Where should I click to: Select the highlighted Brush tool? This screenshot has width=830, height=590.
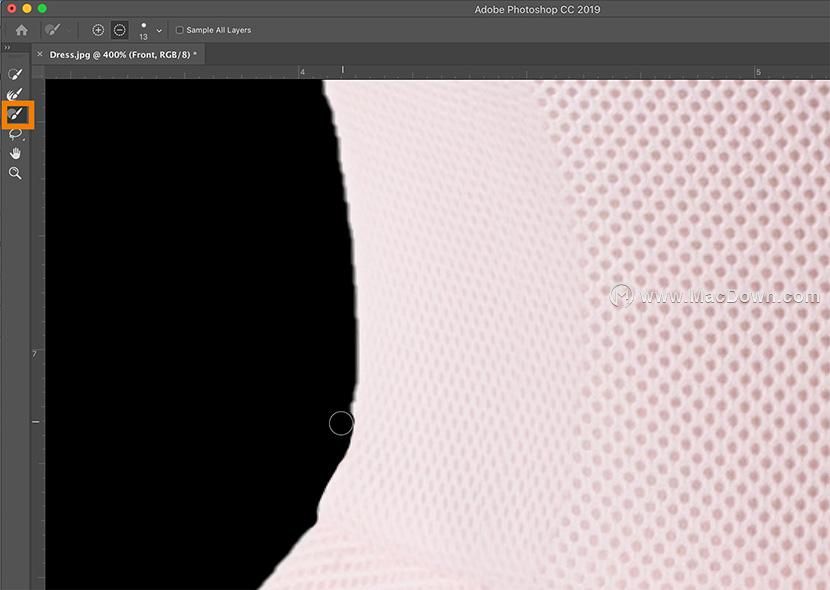coord(16,114)
